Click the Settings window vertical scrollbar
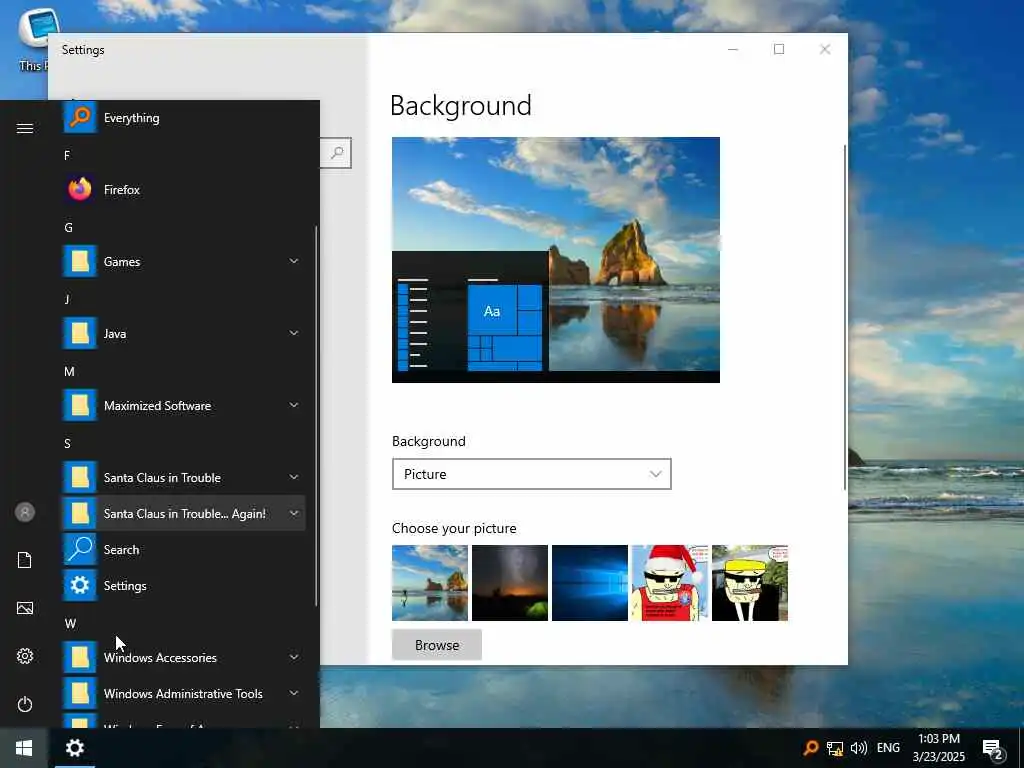The image size is (1024, 768). (844, 317)
